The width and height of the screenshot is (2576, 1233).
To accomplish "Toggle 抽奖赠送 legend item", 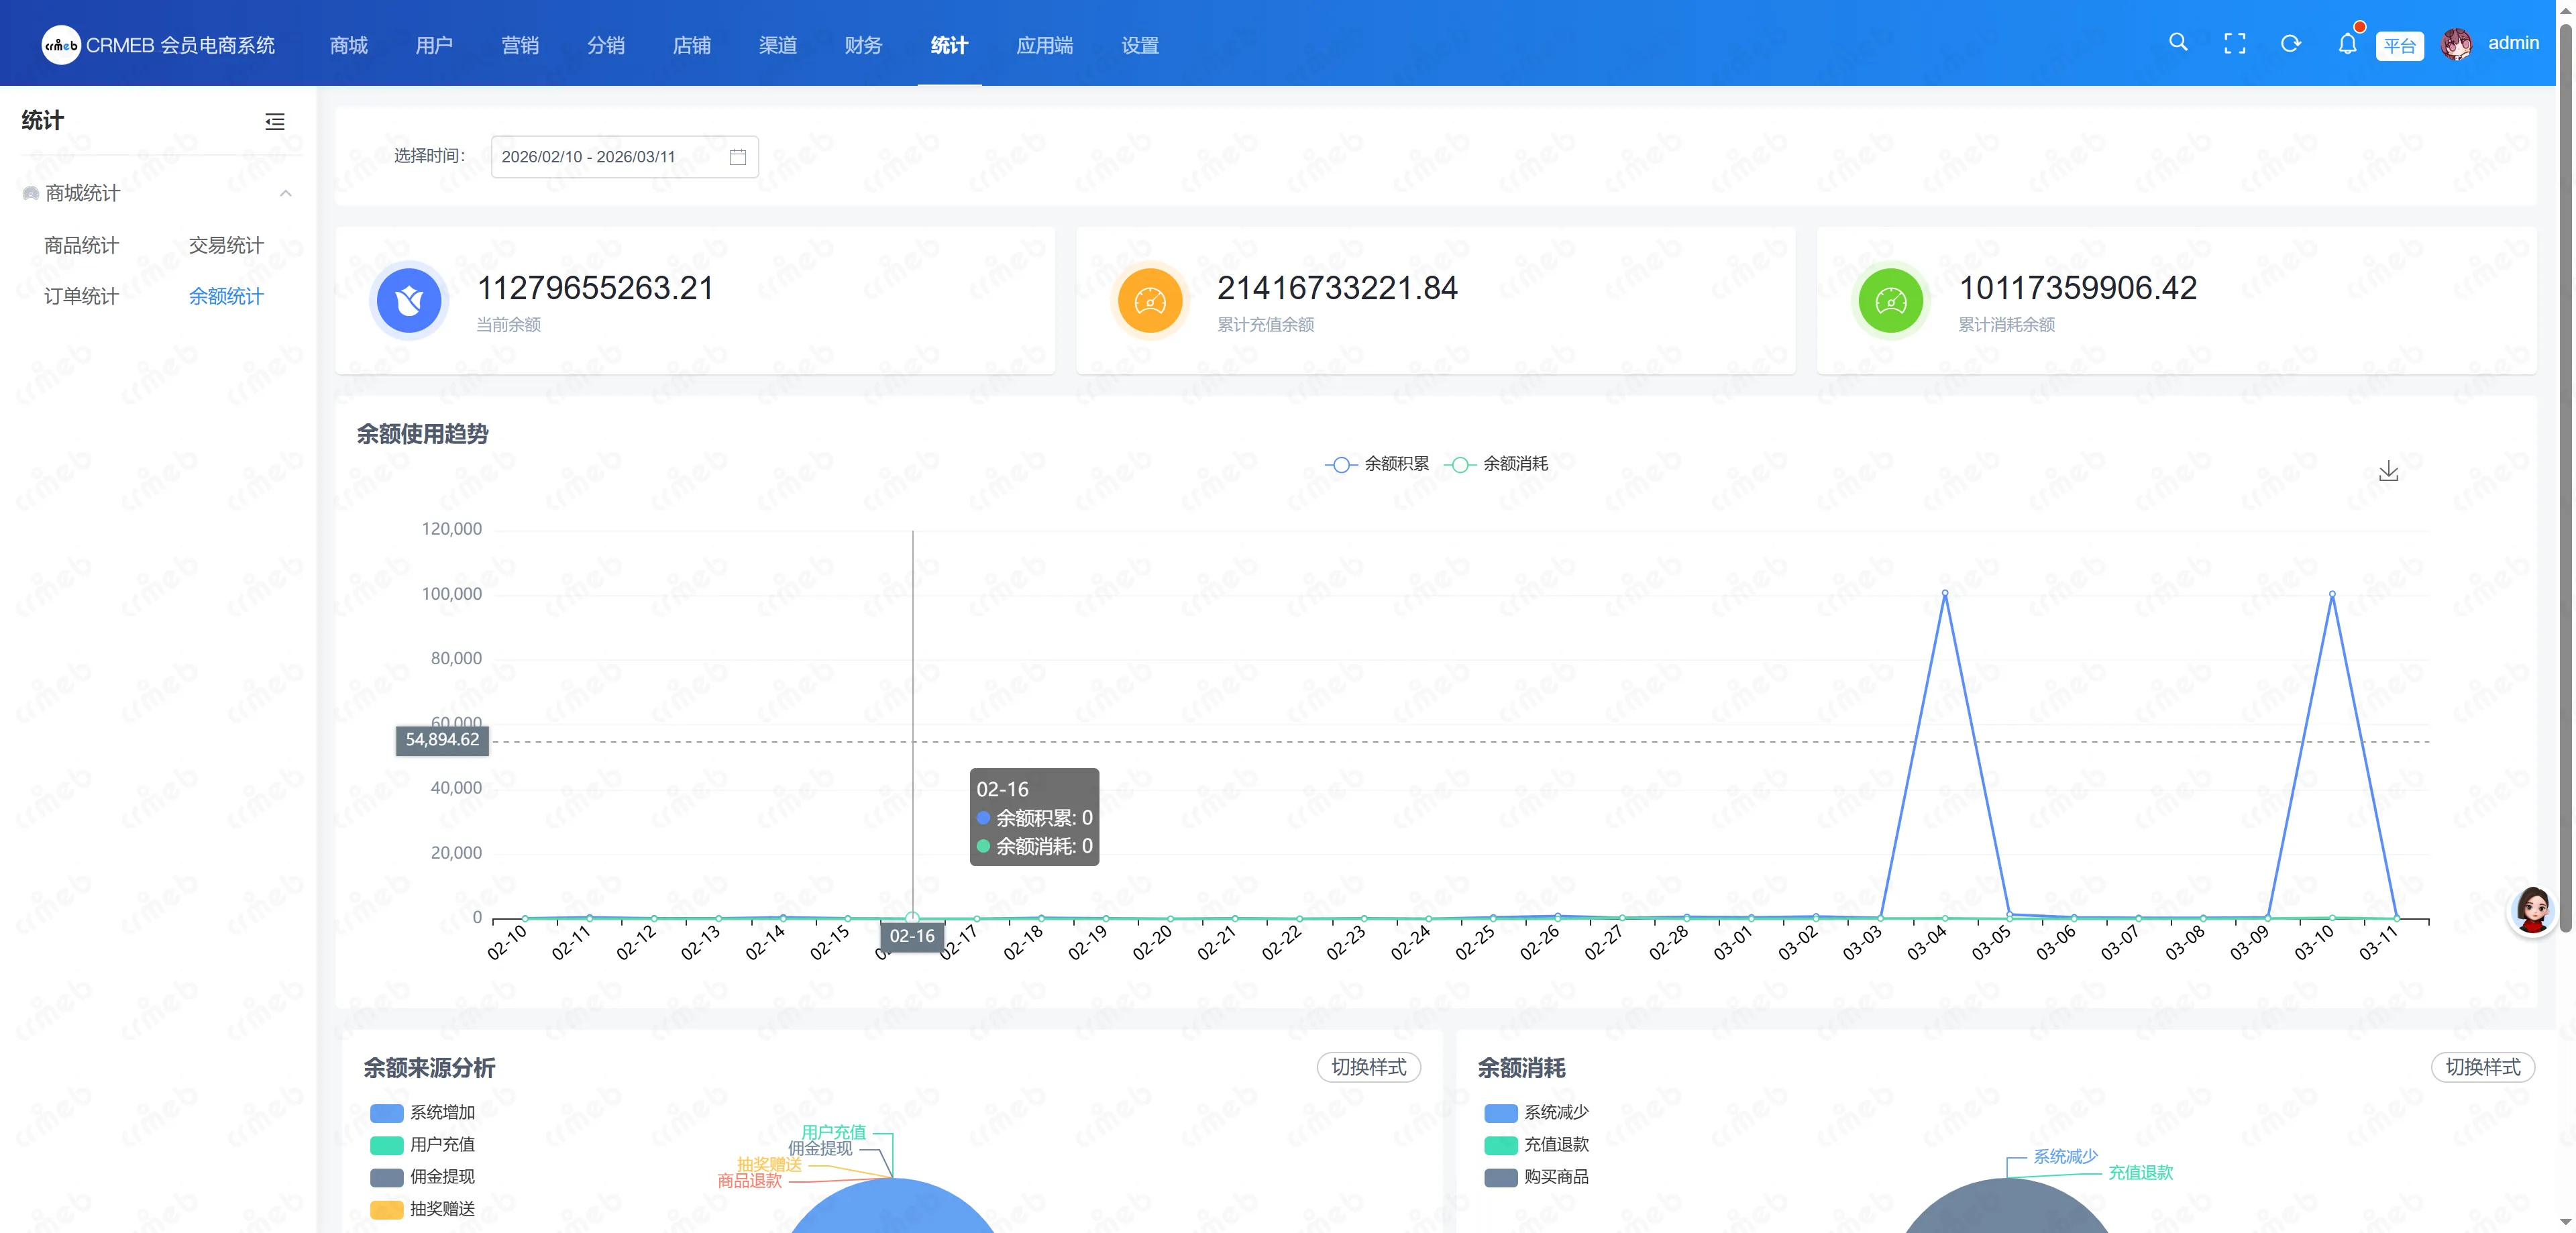I will 422,1209.
